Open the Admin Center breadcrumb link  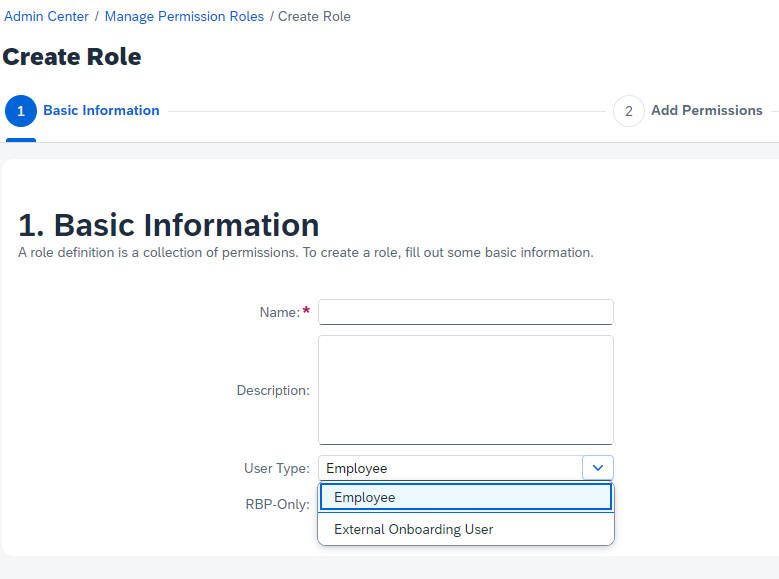tap(46, 16)
